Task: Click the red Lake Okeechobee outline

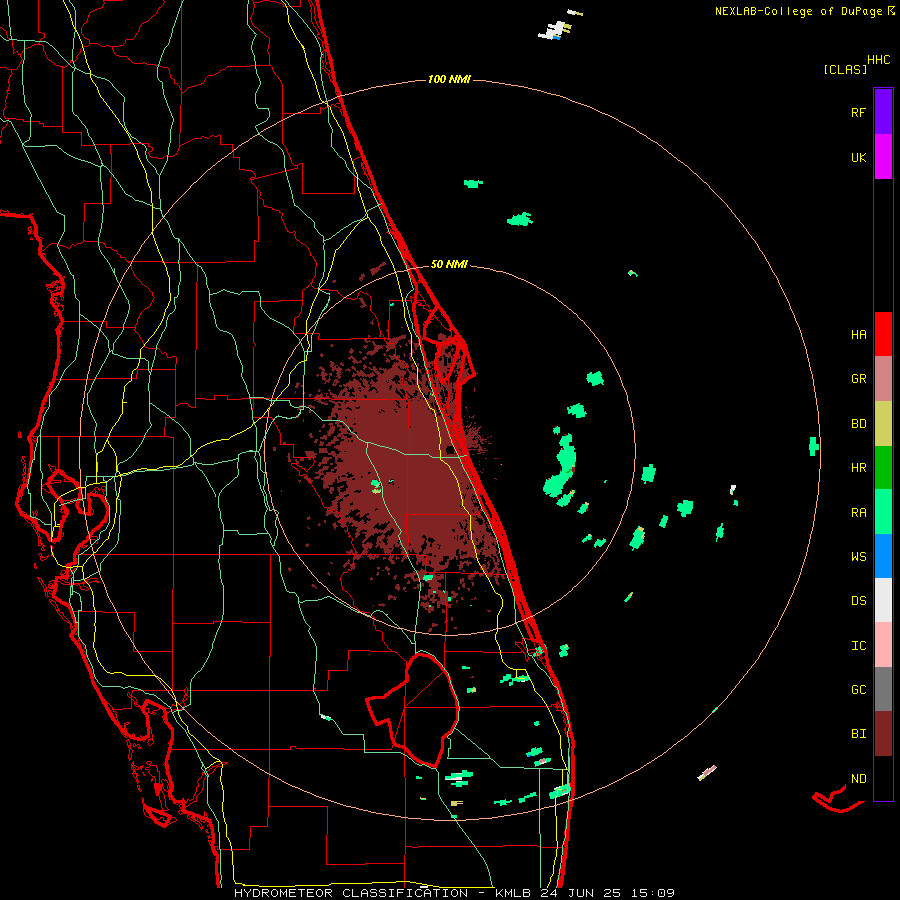Action: coord(413,709)
